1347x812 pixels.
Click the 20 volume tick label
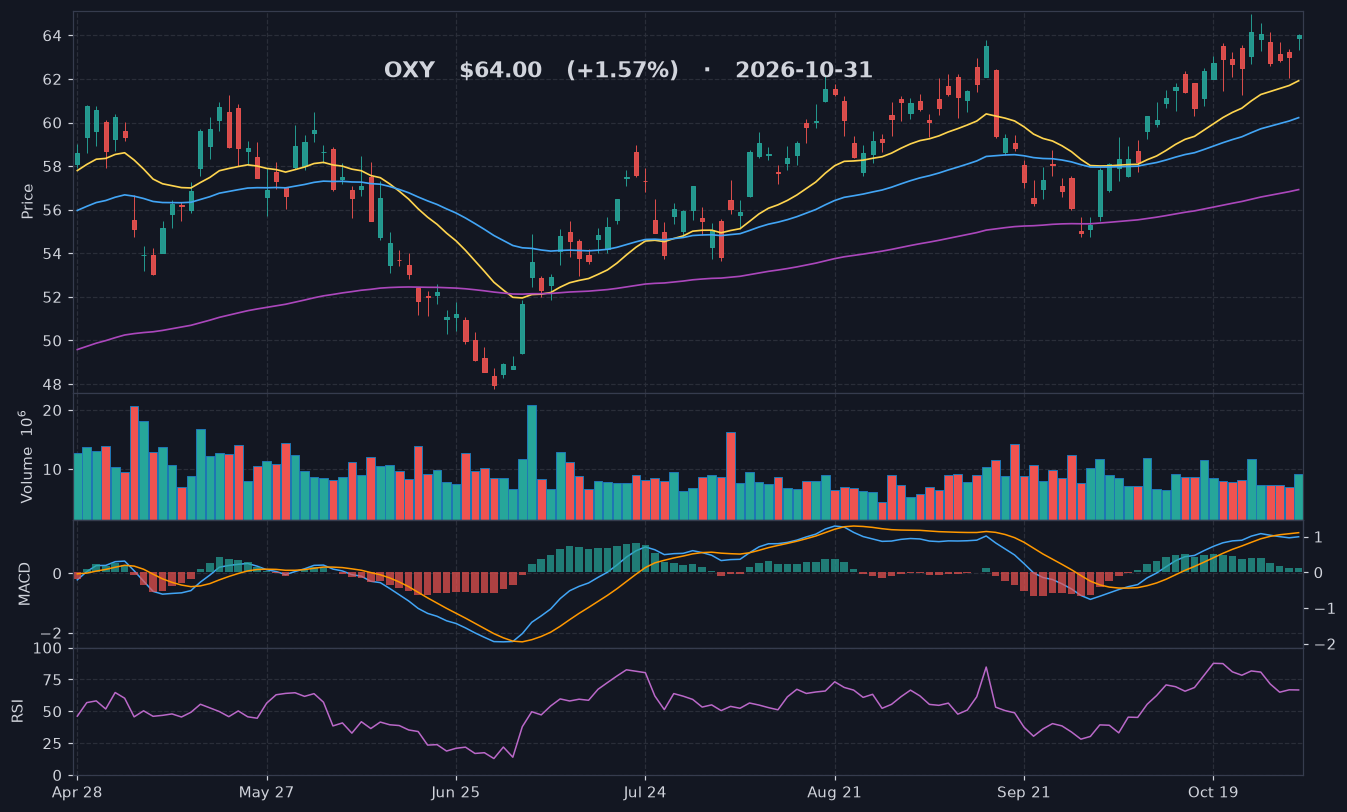pyautogui.click(x=52, y=411)
